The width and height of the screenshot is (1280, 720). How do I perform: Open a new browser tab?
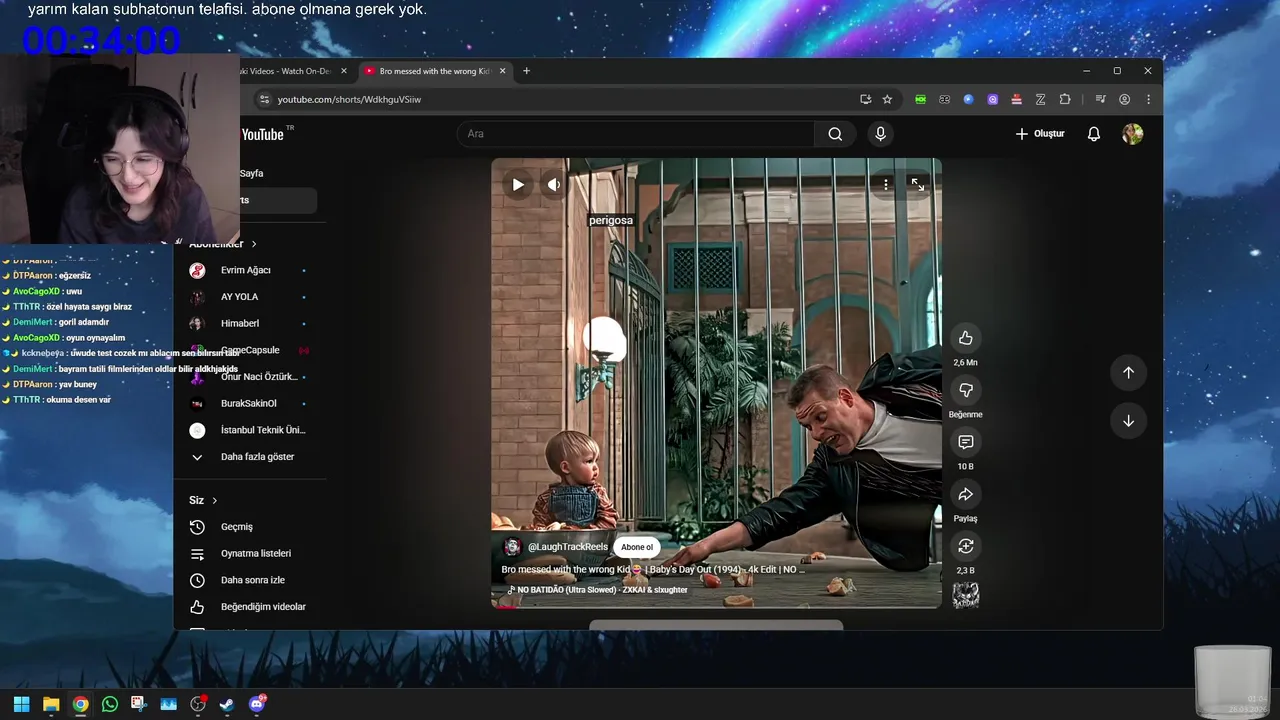point(527,71)
